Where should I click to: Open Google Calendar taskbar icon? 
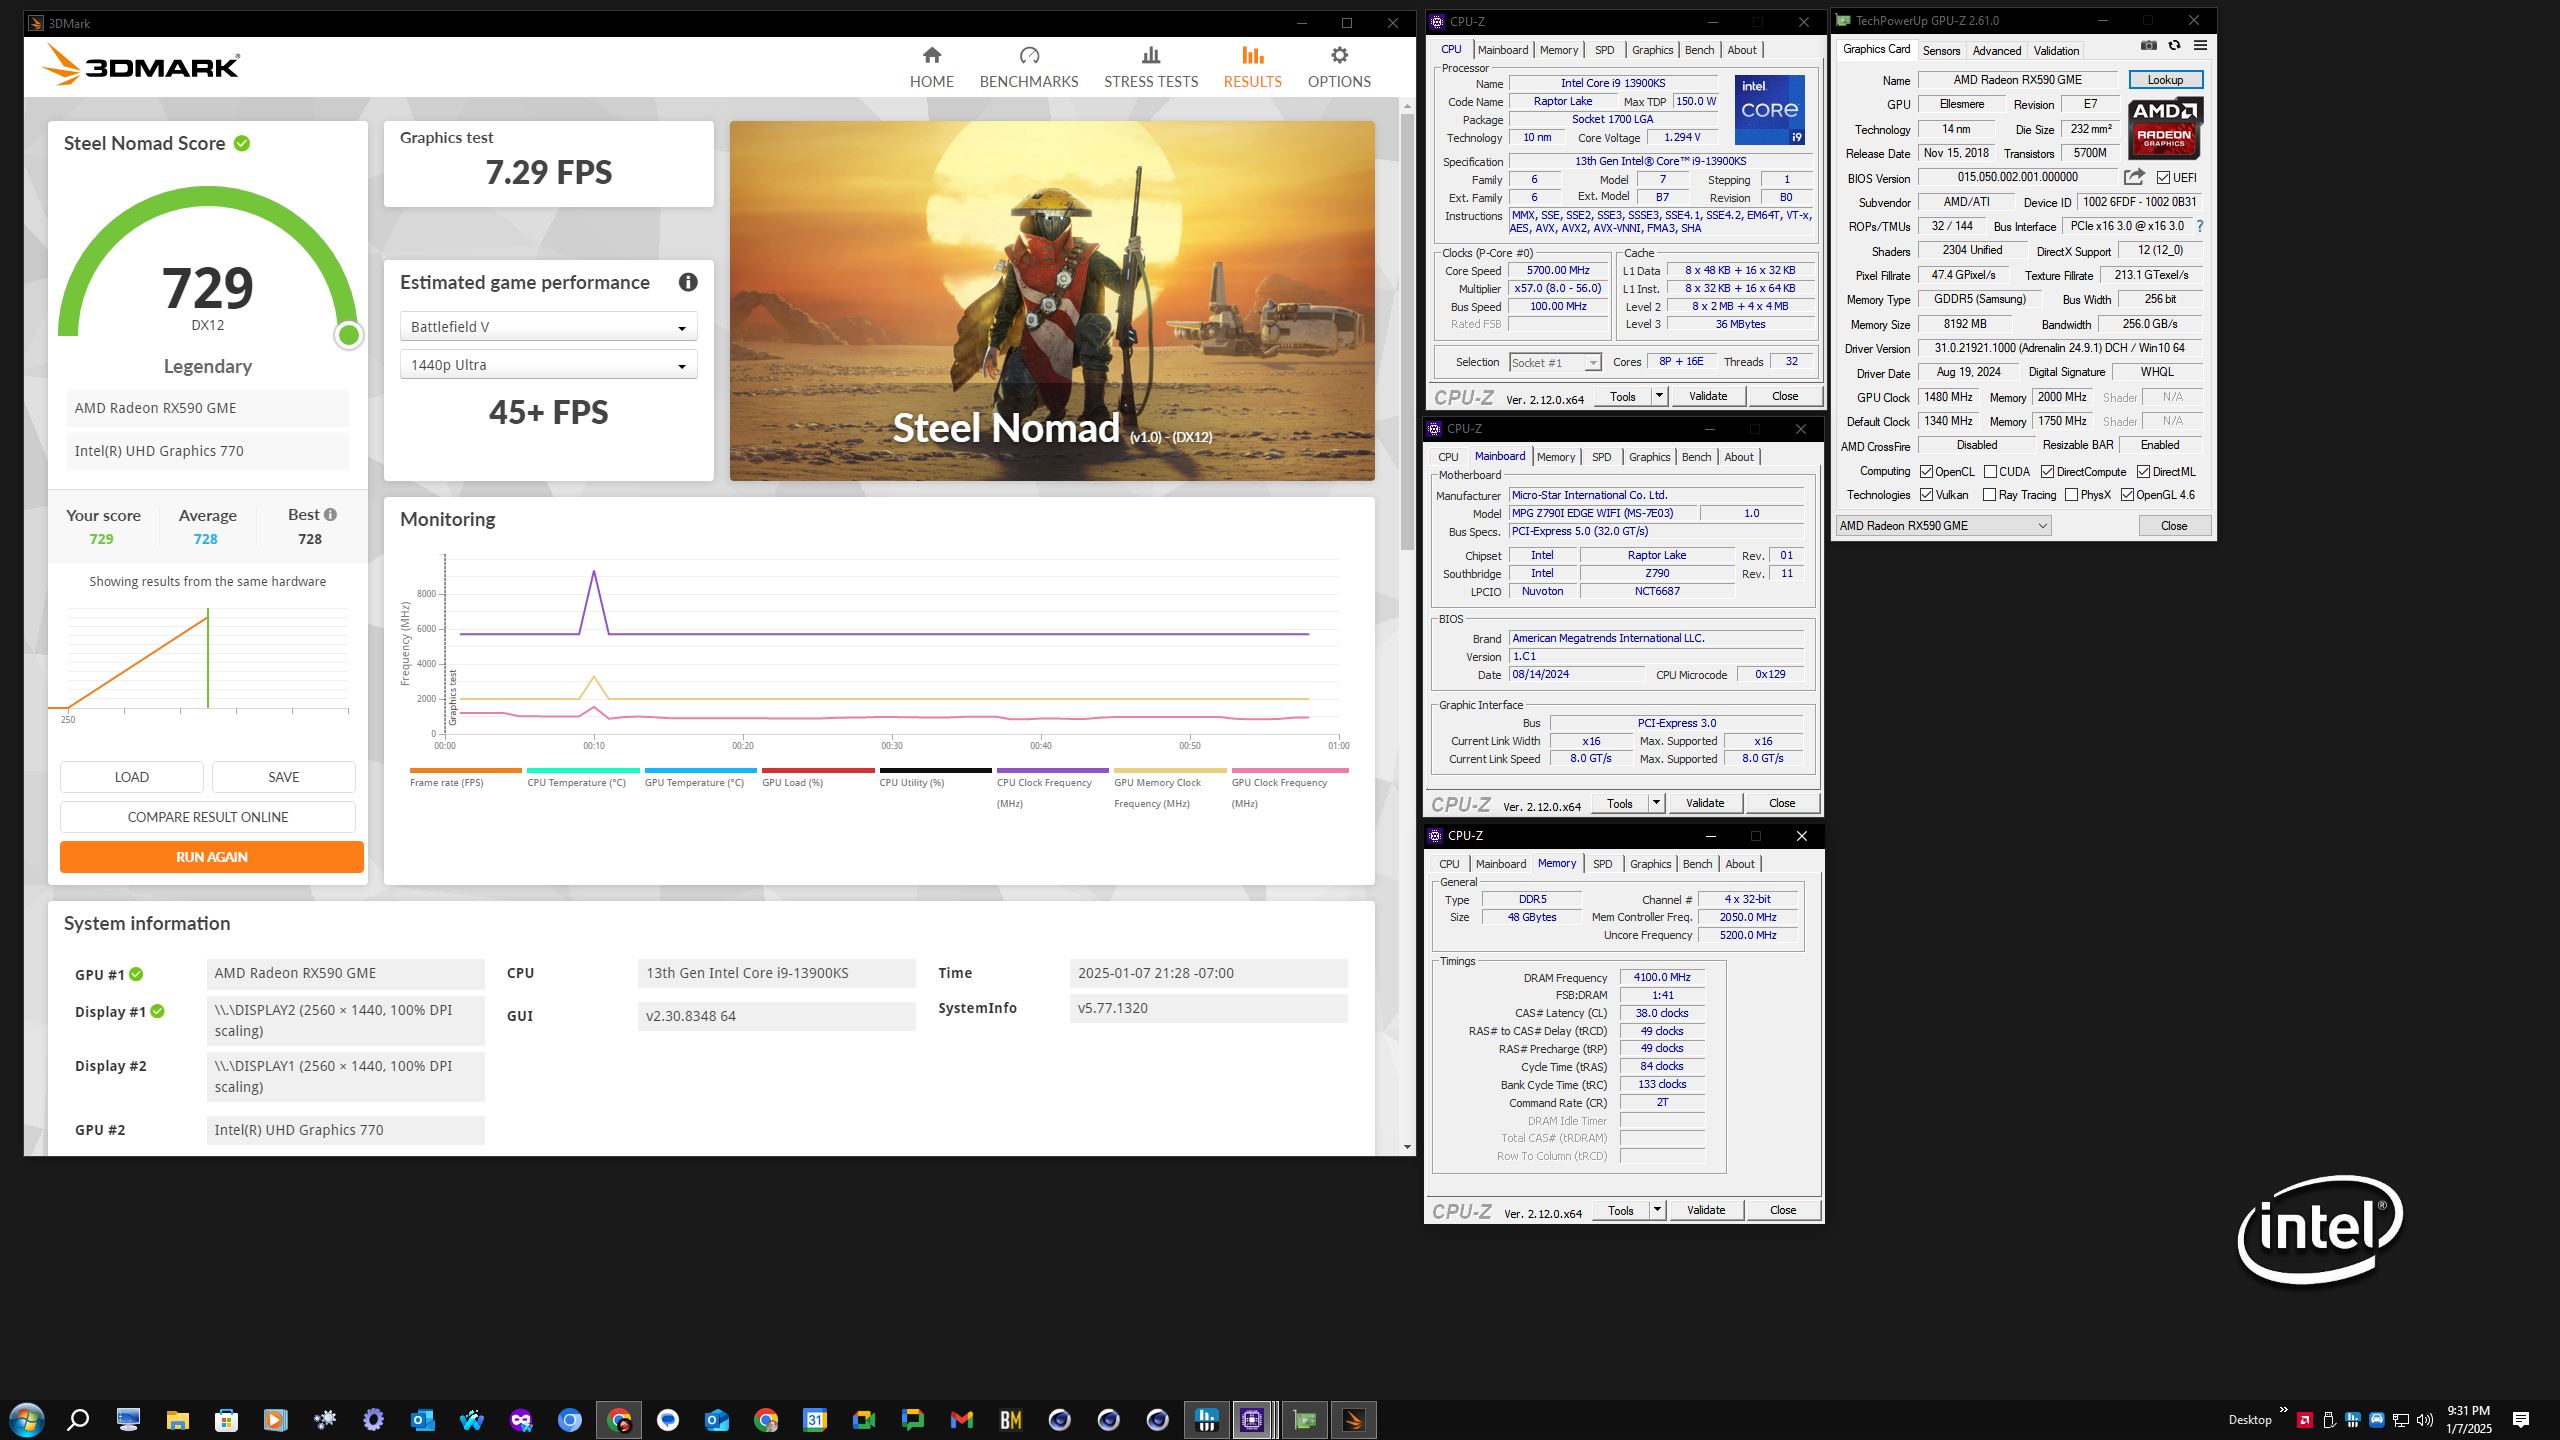click(814, 1419)
